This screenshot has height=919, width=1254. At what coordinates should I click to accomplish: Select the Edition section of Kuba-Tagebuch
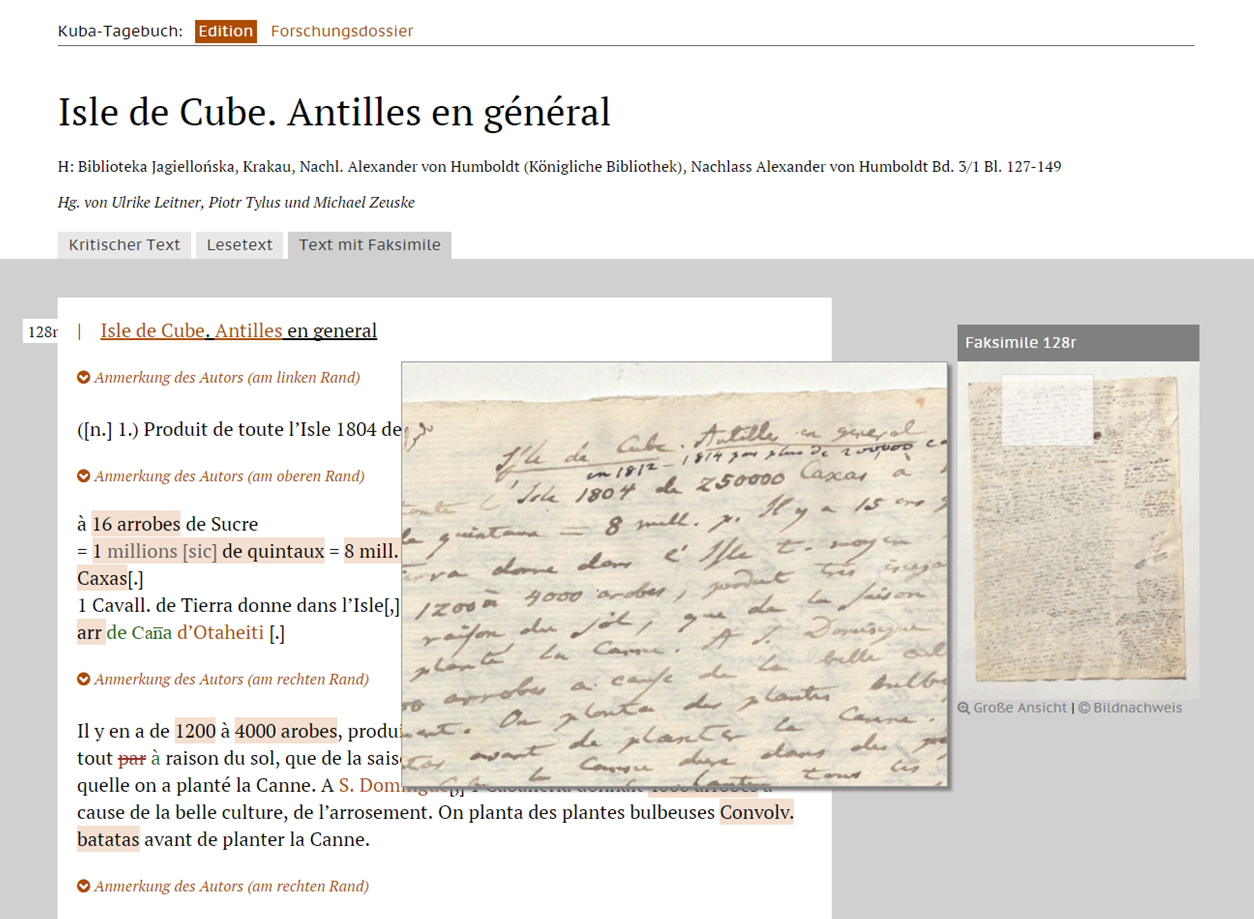(225, 31)
